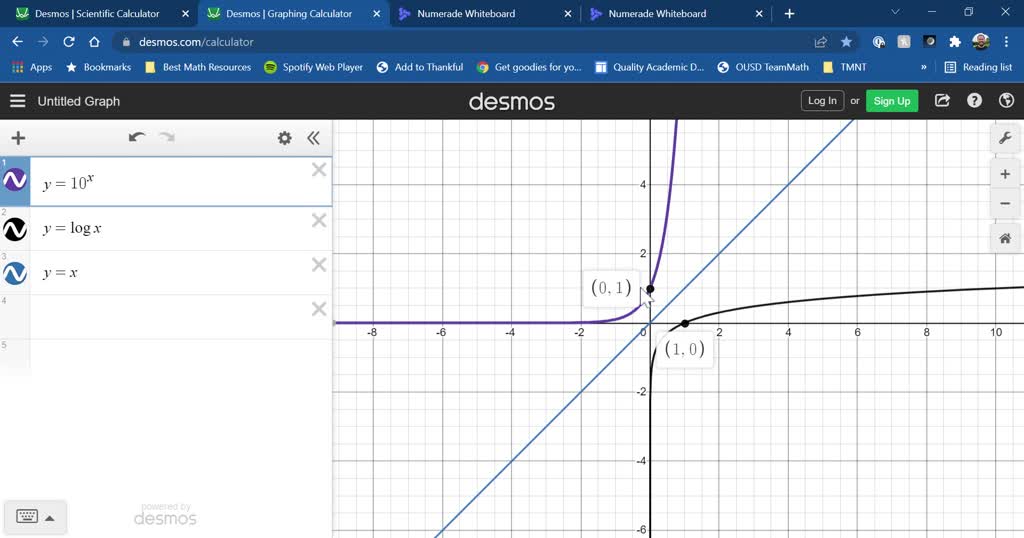Open Best Math Resources bookmark folder
The image size is (1024, 538).
pos(198,67)
